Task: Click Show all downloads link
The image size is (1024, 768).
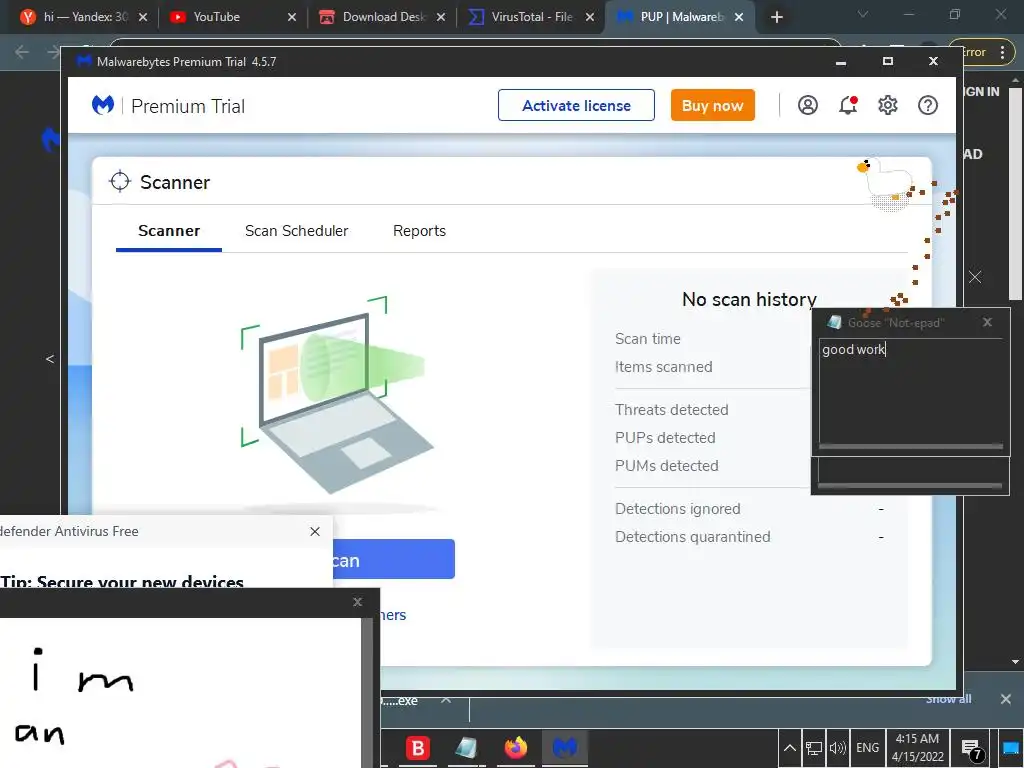Action: point(948,699)
